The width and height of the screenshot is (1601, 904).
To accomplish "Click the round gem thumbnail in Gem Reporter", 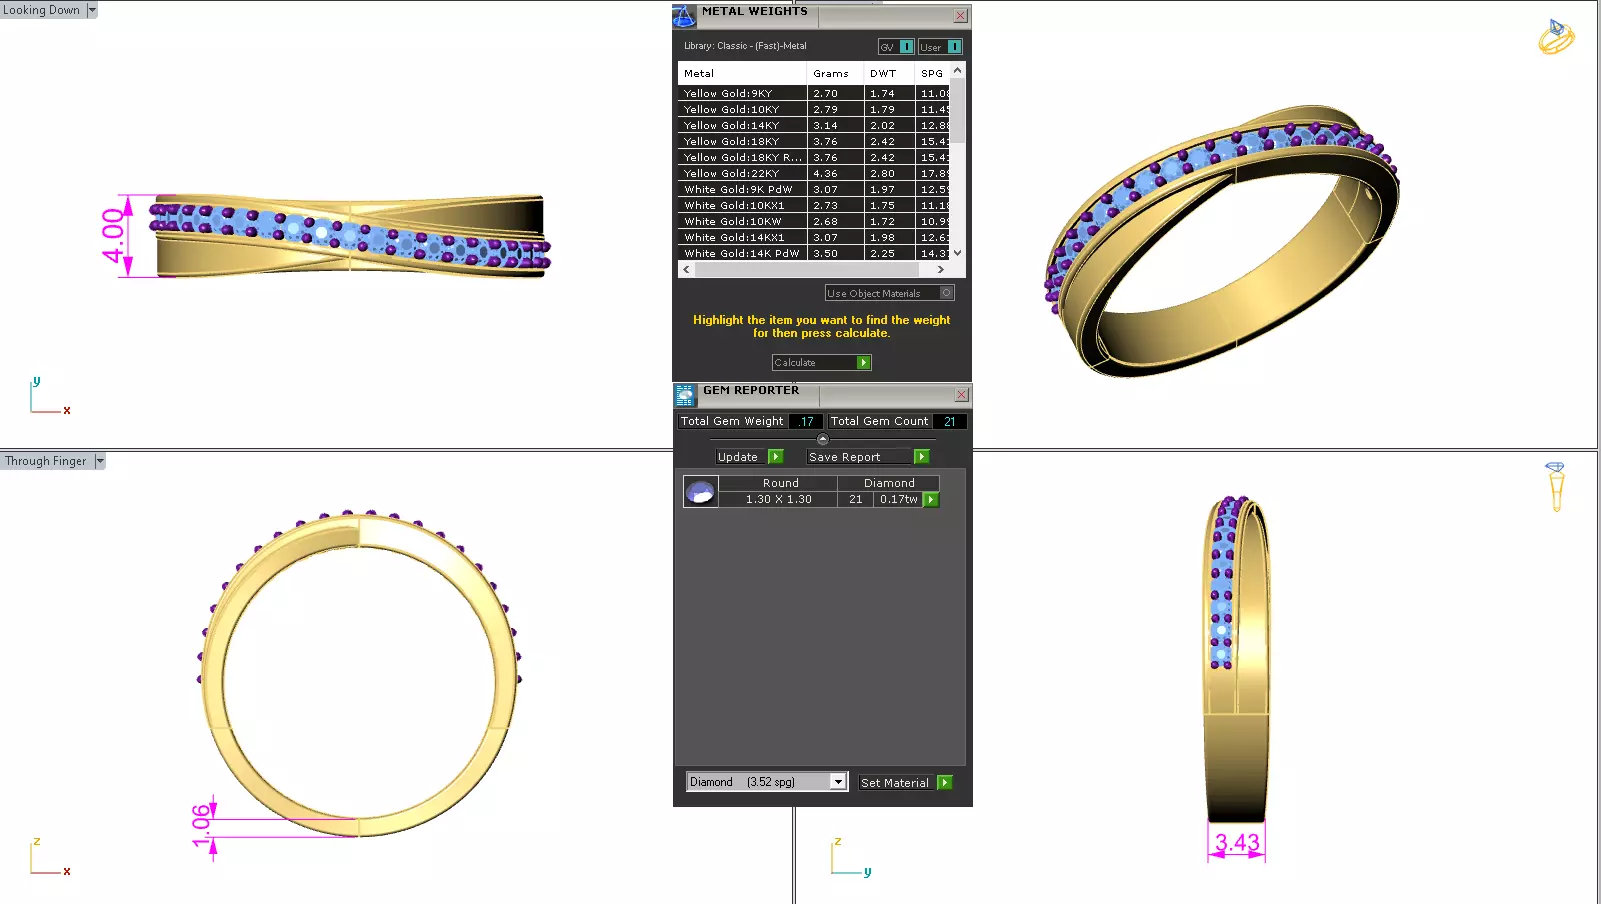I will [700, 491].
